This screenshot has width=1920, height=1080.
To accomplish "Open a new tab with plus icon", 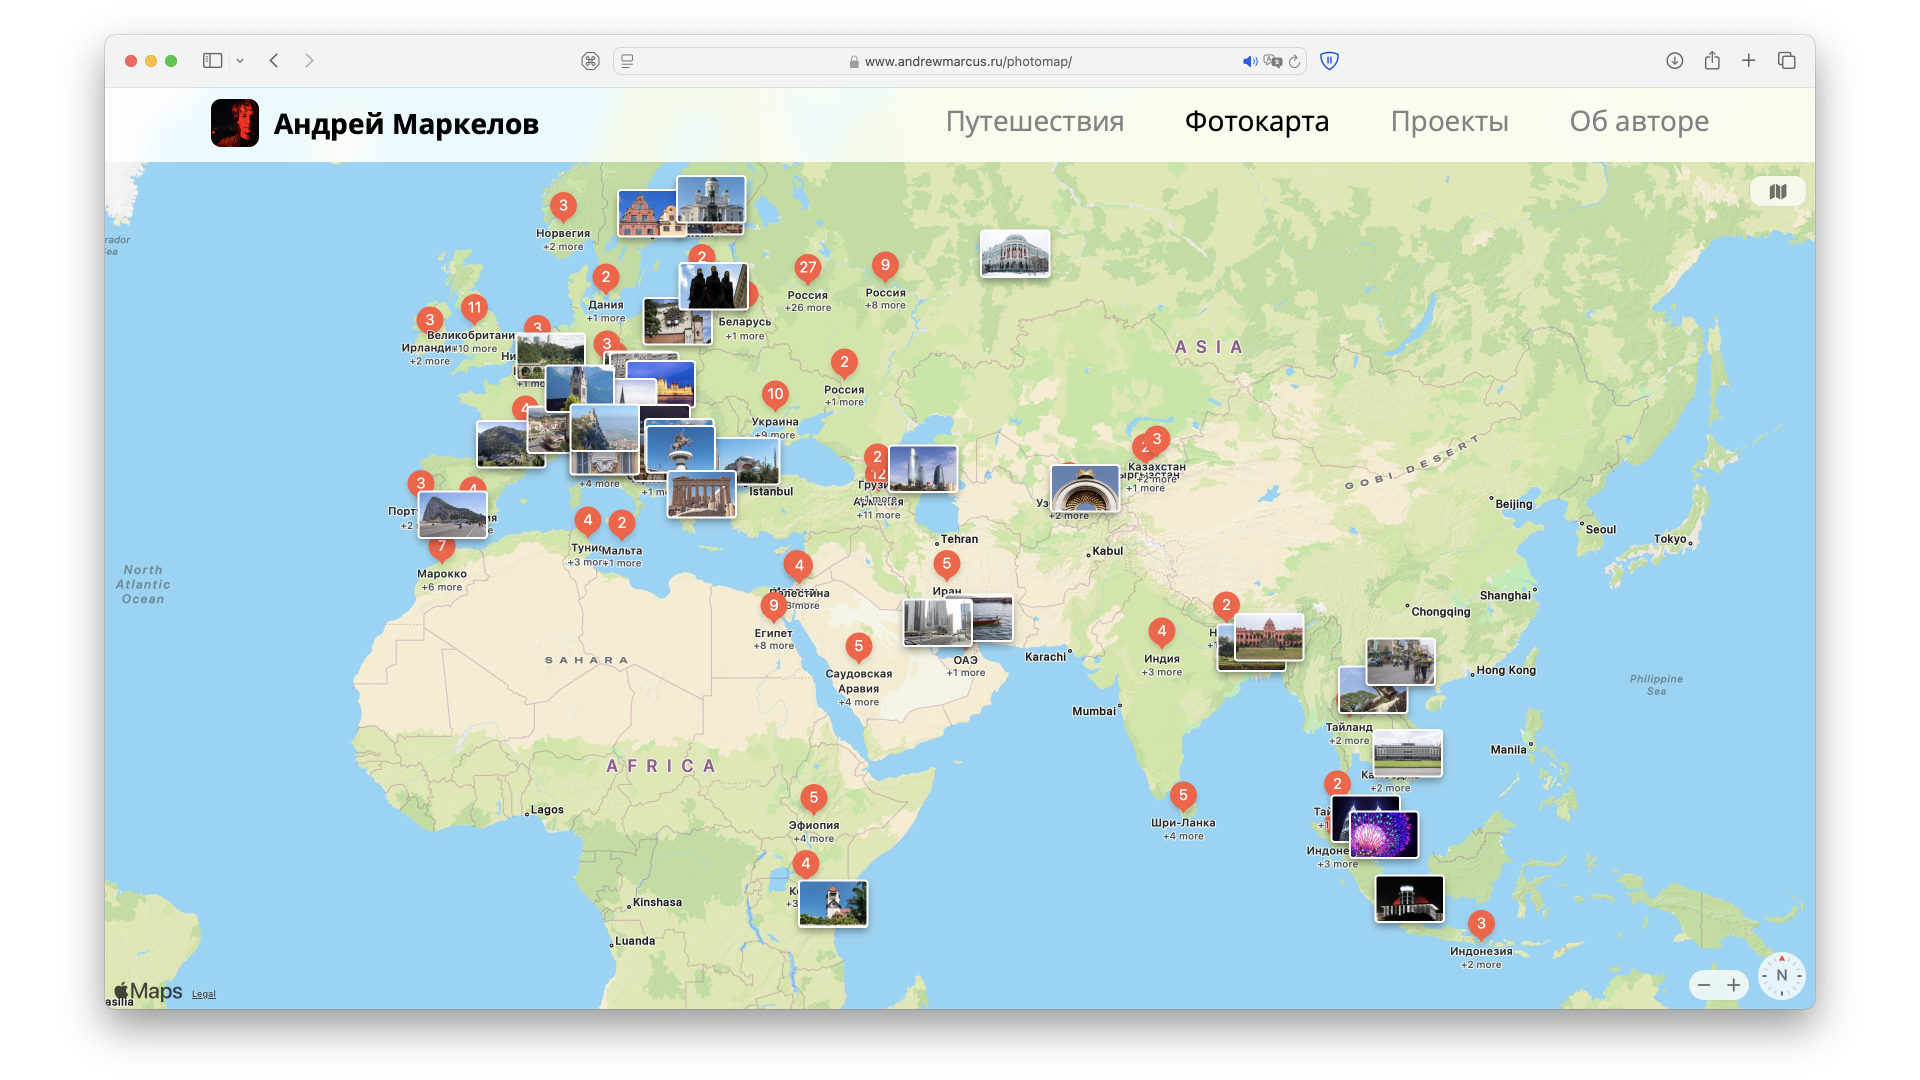I will point(1748,61).
